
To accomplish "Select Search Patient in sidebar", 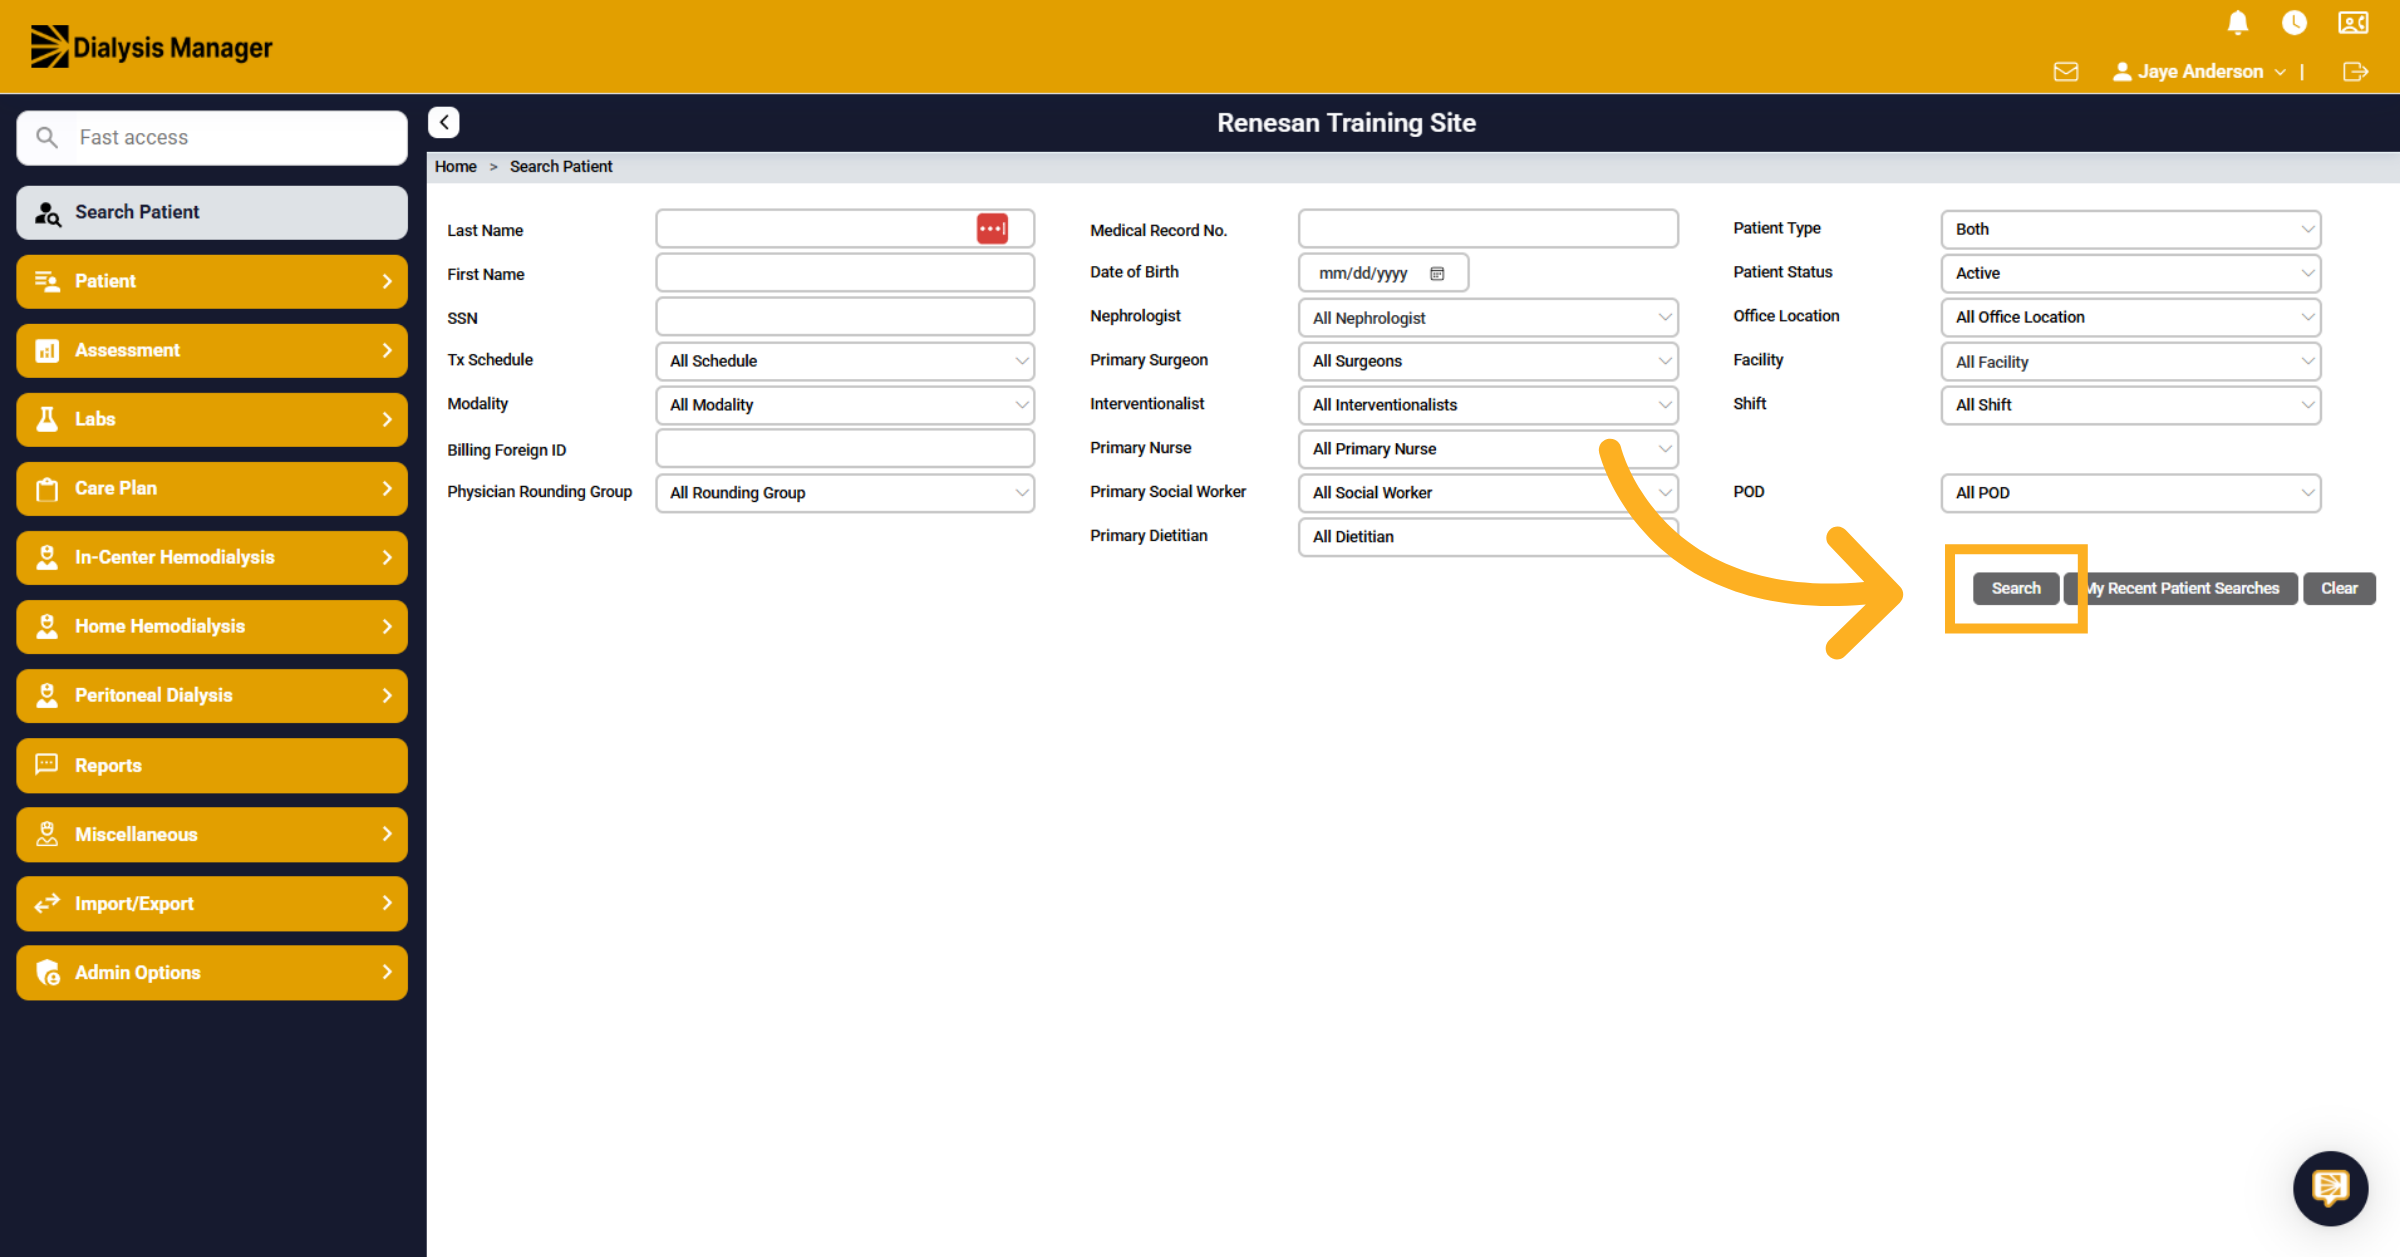I will 212,212.
